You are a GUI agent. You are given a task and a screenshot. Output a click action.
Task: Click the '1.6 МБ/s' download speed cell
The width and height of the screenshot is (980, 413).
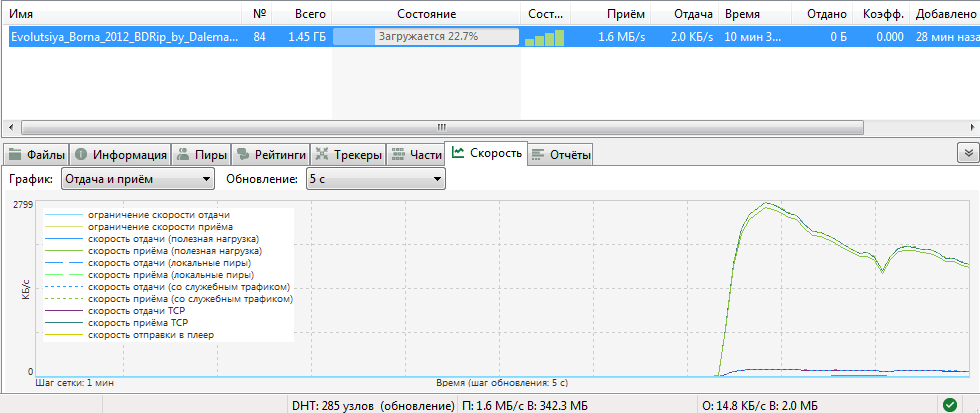(x=621, y=37)
